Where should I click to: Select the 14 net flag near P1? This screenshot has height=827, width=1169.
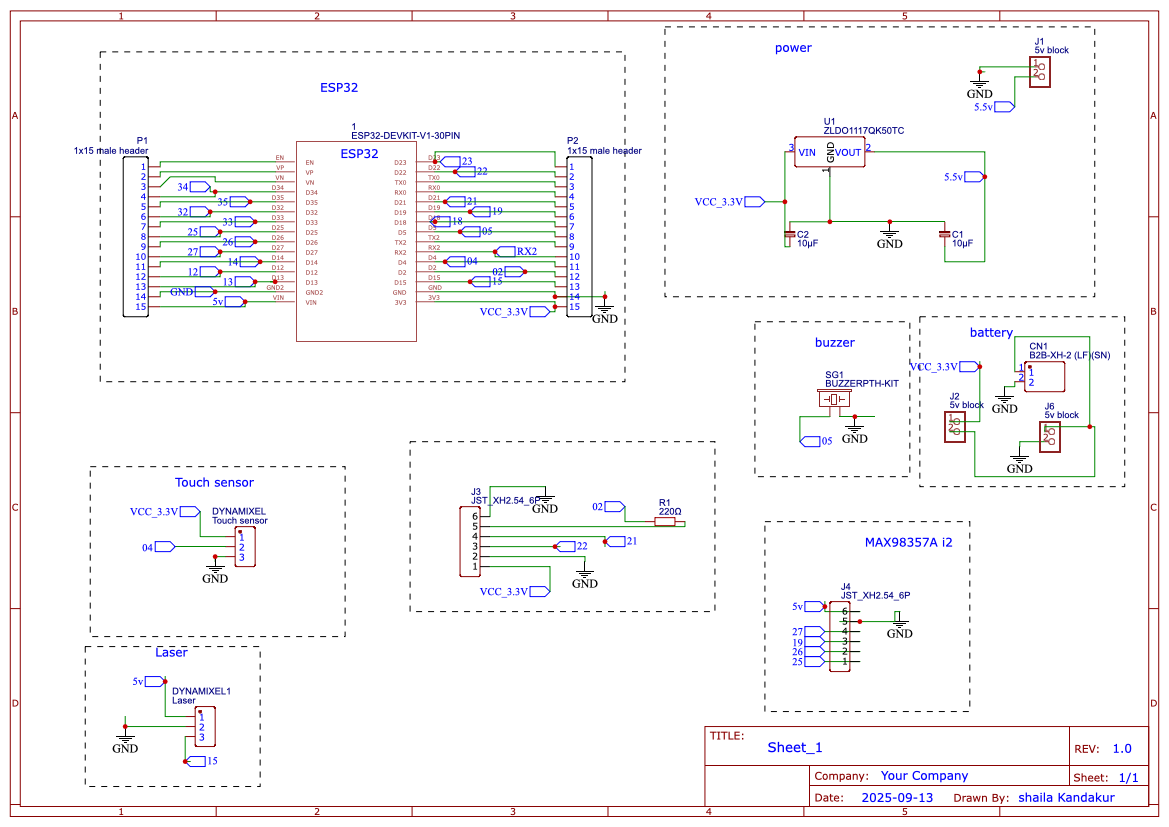[244, 262]
